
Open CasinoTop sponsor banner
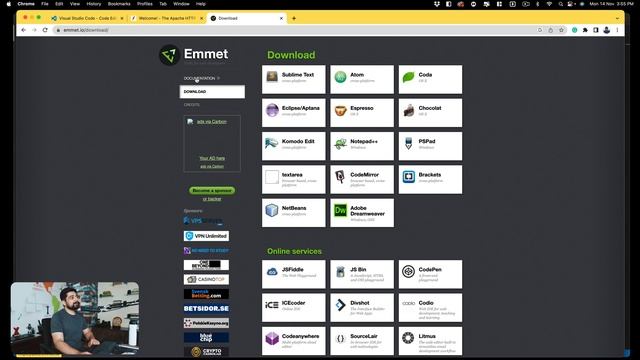pos(206,280)
